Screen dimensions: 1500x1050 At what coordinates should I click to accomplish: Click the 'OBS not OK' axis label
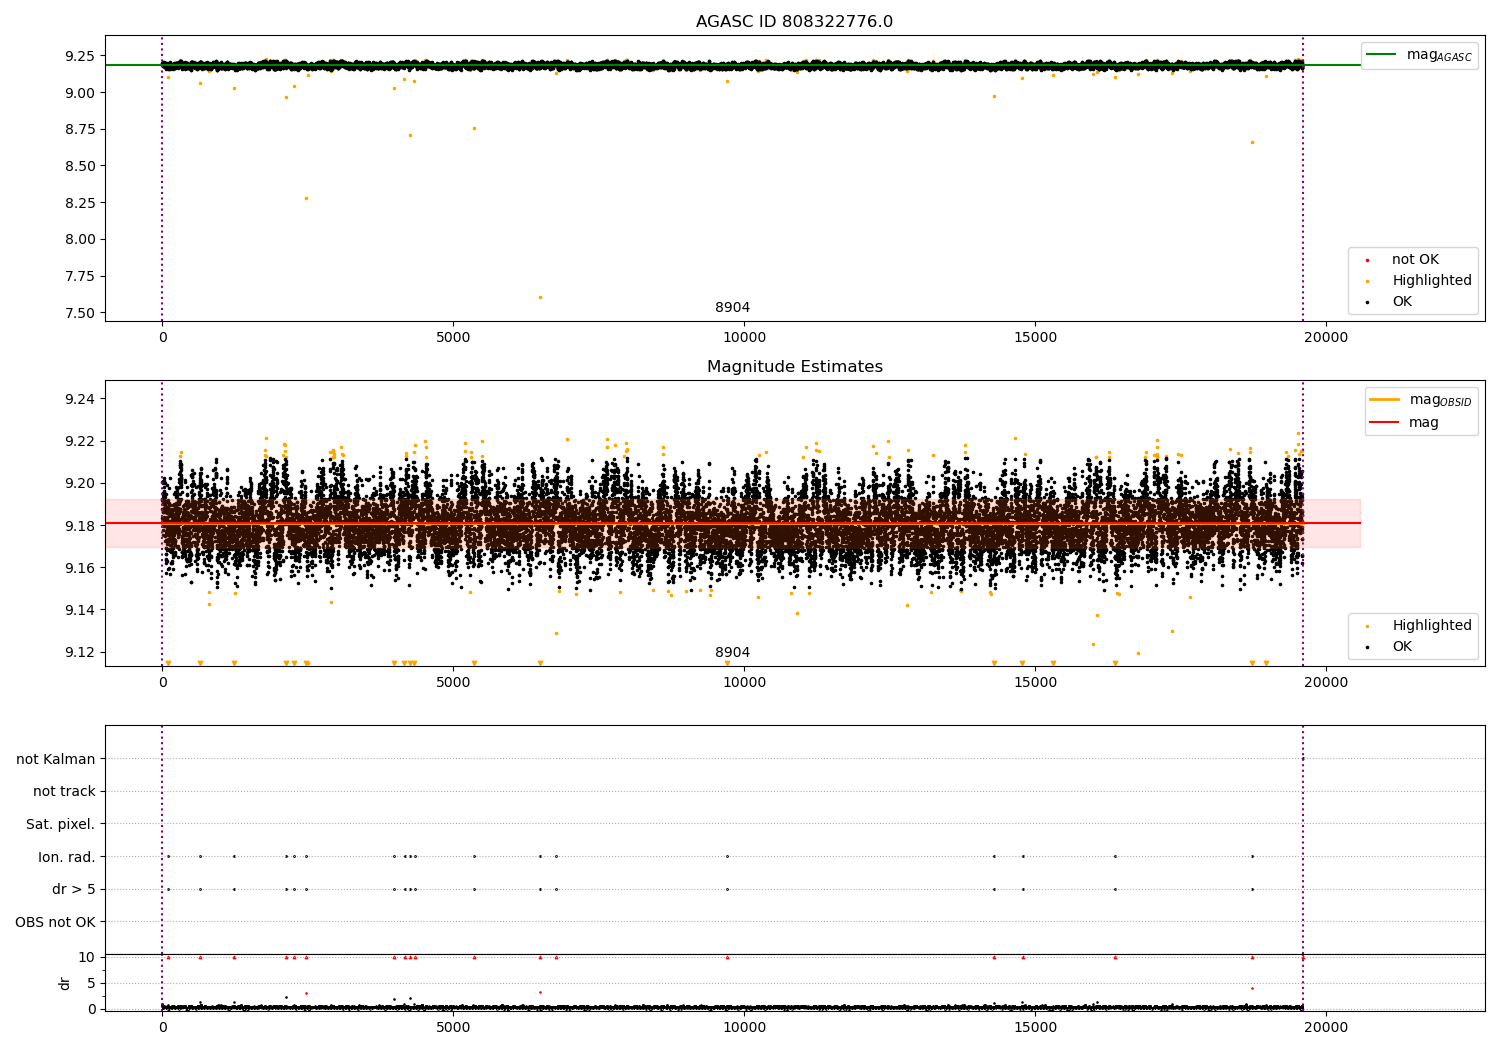tap(56, 922)
